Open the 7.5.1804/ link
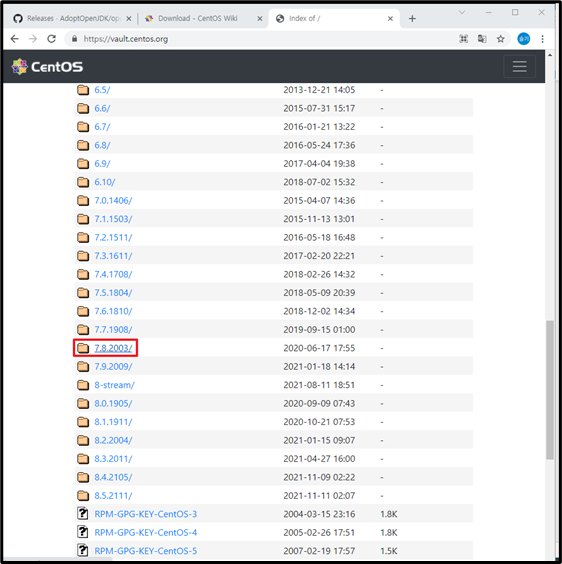562x564 pixels. point(113,293)
